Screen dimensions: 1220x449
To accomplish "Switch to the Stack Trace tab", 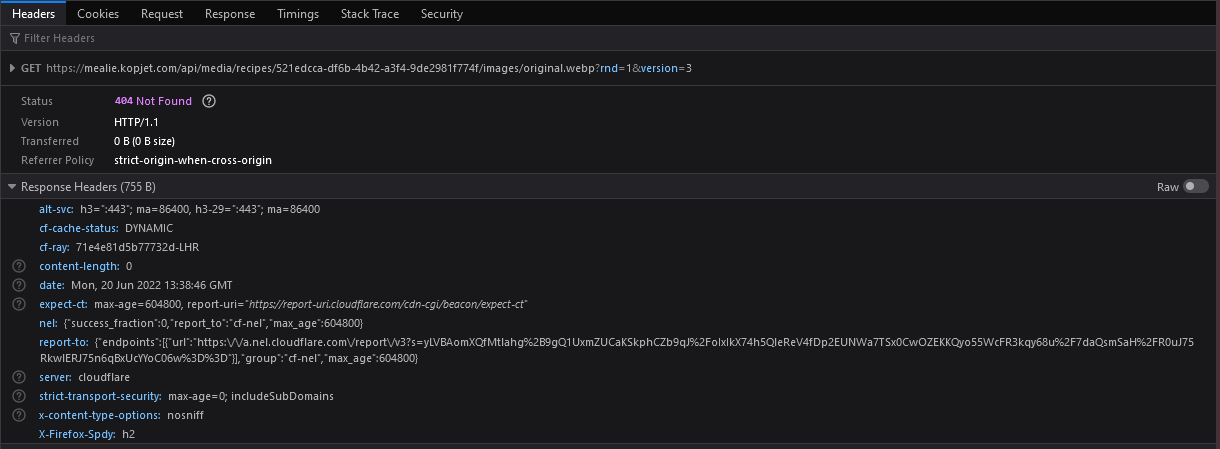I will (x=369, y=14).
